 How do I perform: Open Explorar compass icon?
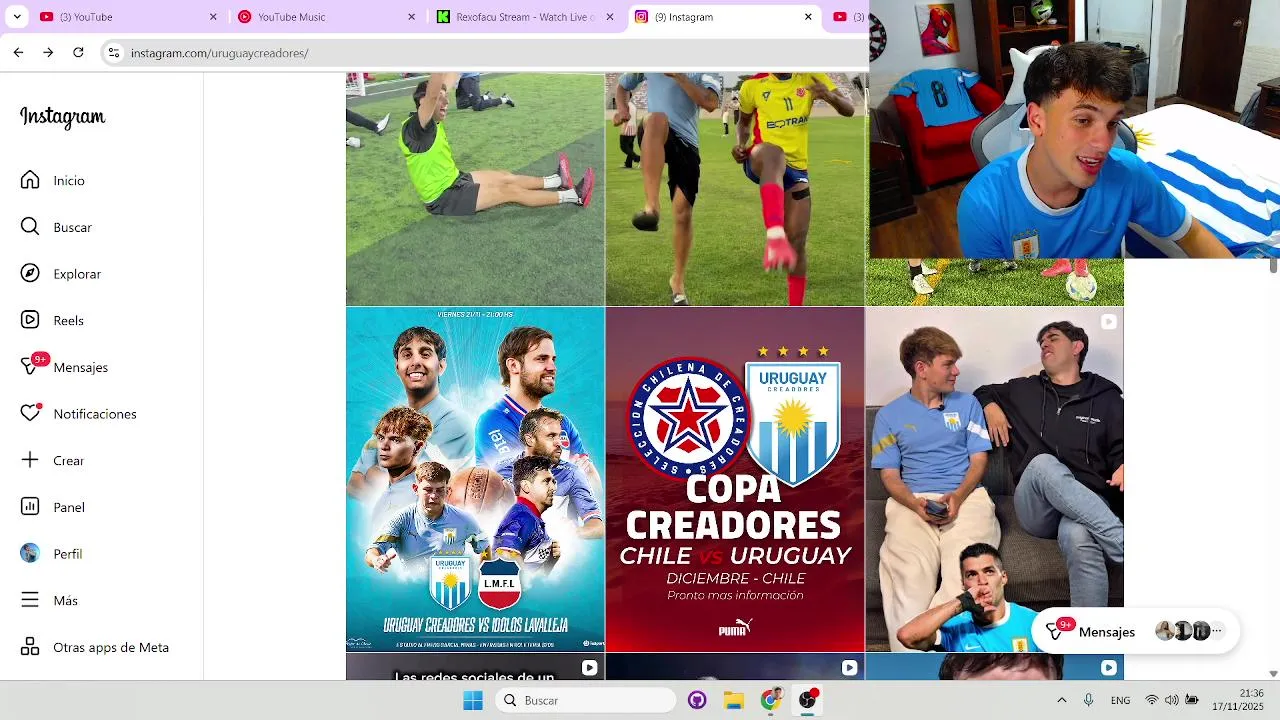click(30, 273)
